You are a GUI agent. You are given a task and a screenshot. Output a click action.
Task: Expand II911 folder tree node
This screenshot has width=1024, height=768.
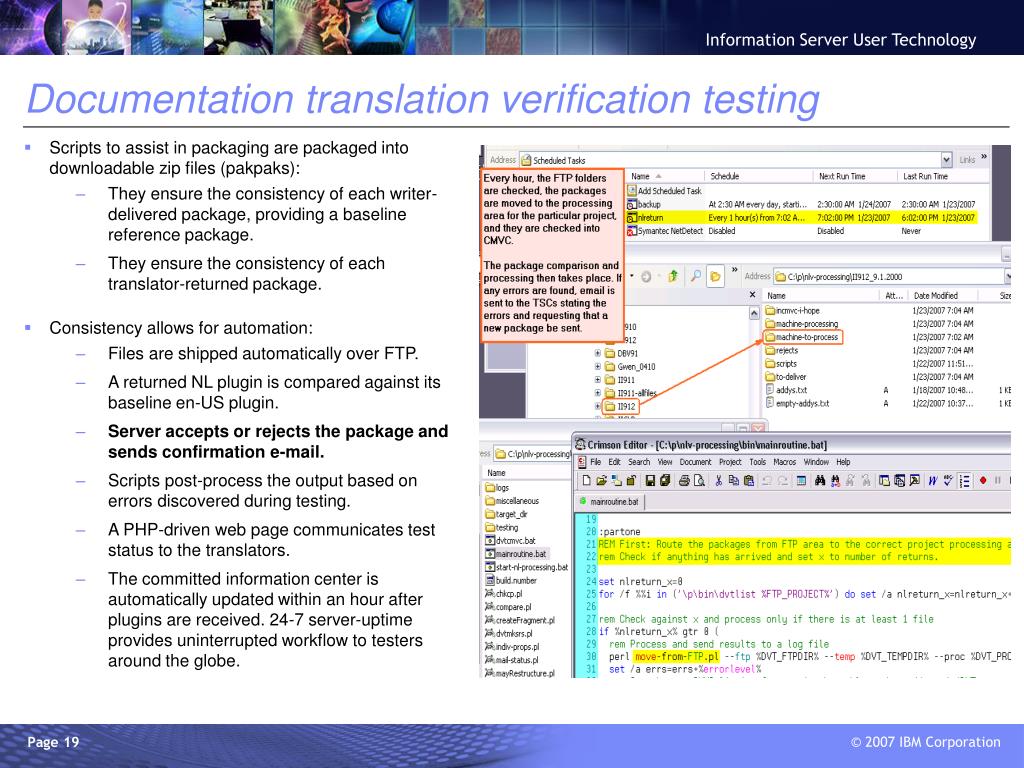coord(598,379)
